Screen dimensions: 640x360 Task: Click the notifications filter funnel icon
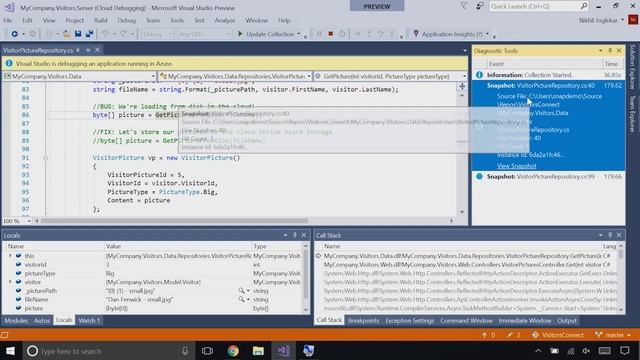[x=464, y=6]
